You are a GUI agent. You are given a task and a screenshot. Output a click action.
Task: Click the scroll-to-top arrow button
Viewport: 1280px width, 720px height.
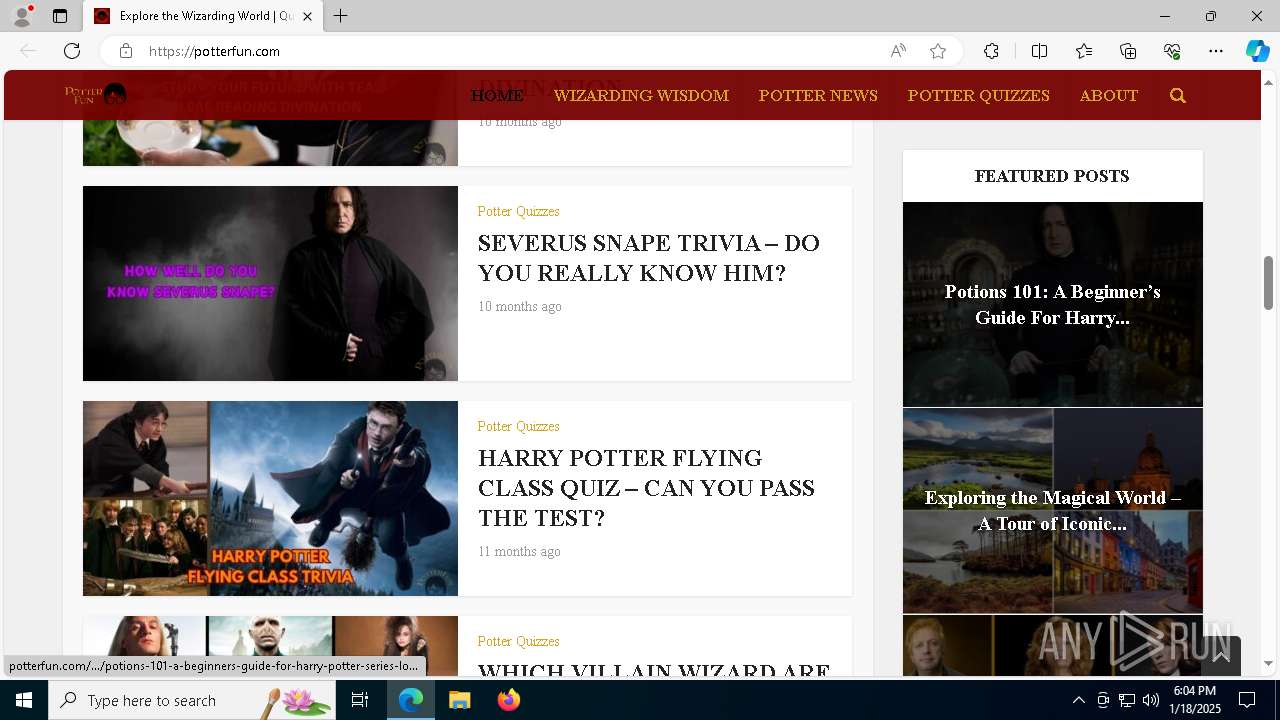tap(1221, 656)
